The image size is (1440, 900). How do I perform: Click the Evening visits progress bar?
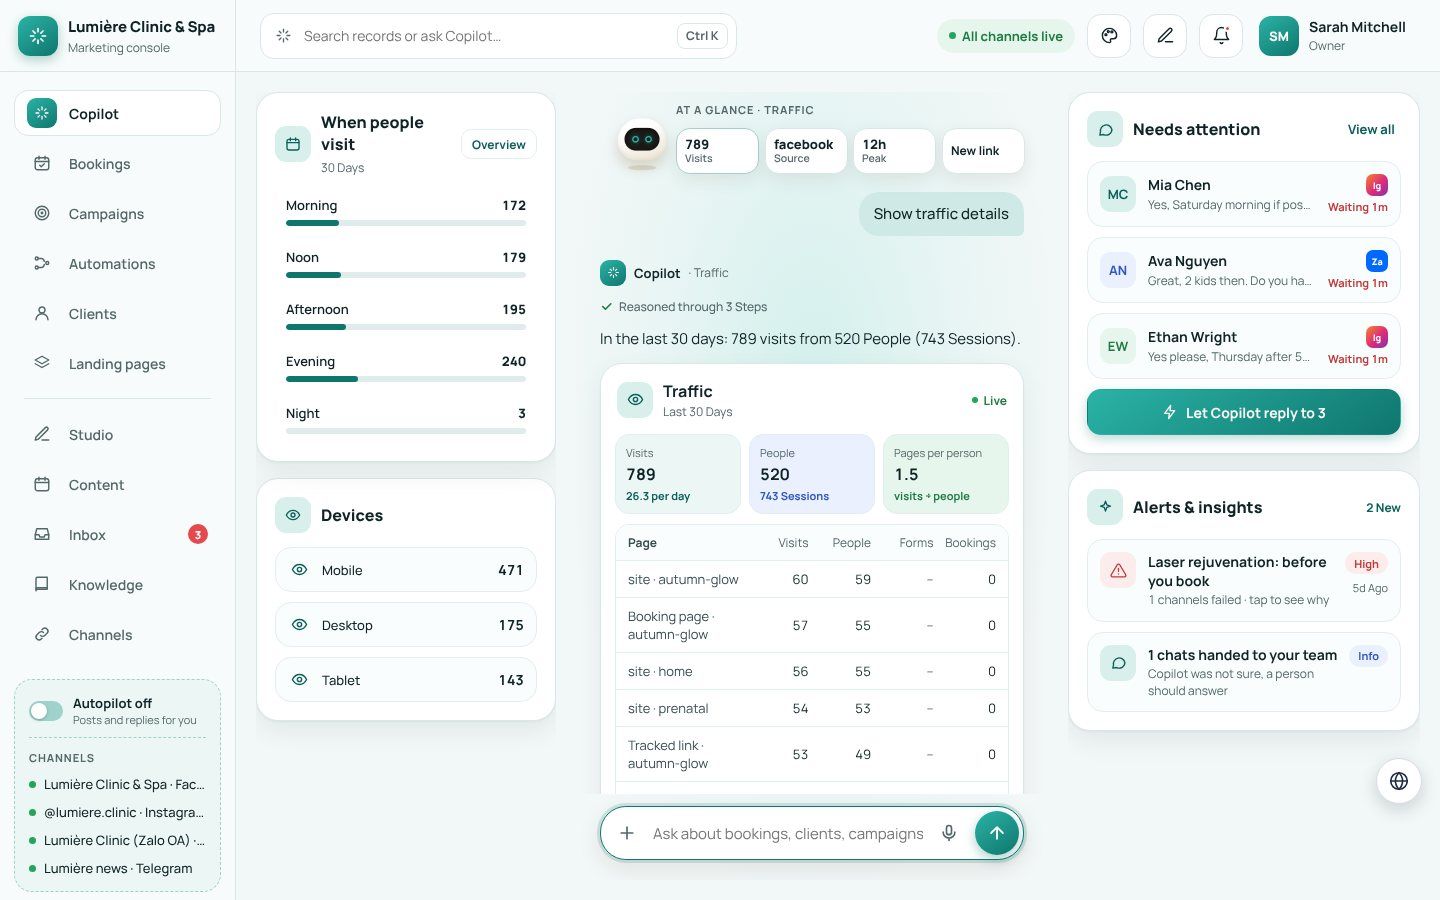pyautogui.click(x=406, y=379)
